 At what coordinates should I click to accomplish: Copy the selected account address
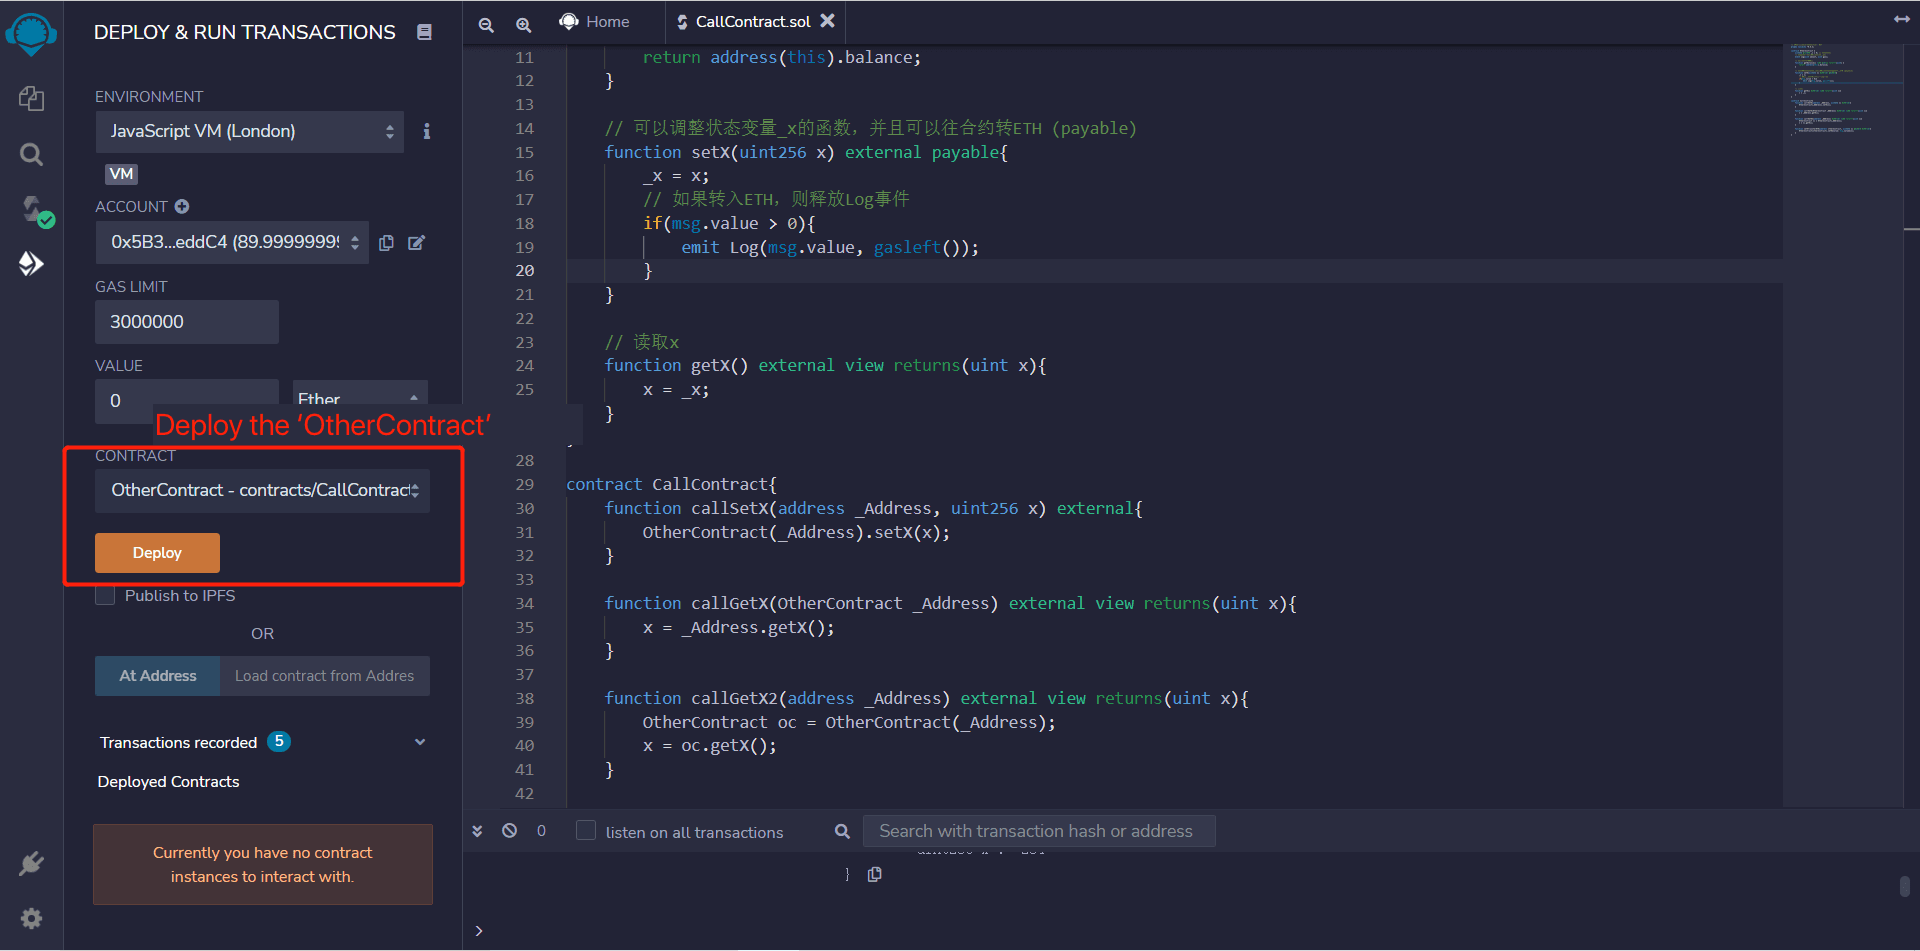[387, 243]
